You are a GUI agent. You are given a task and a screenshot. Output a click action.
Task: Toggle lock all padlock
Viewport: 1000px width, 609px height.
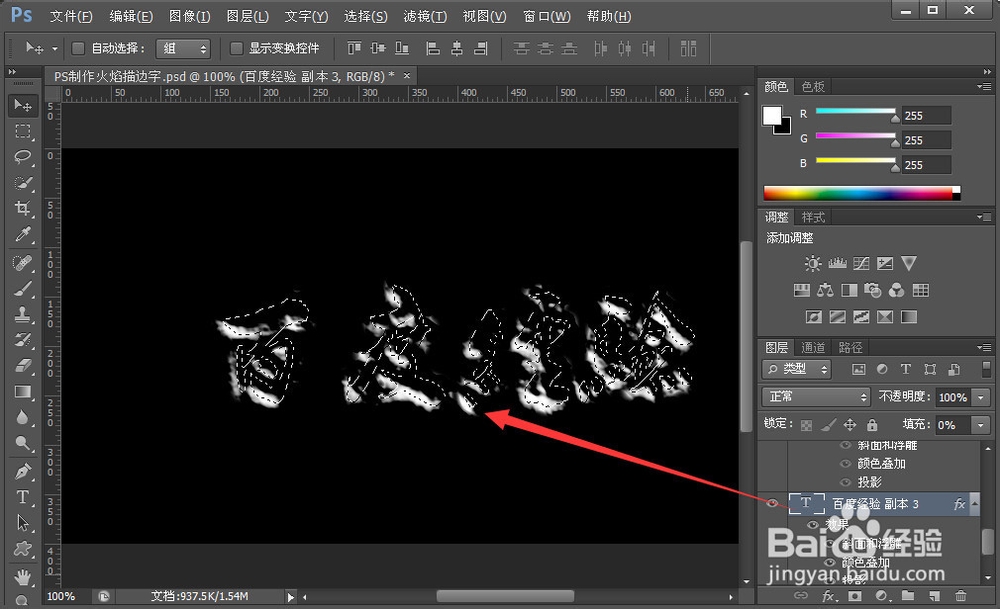(x=872, y=425)
